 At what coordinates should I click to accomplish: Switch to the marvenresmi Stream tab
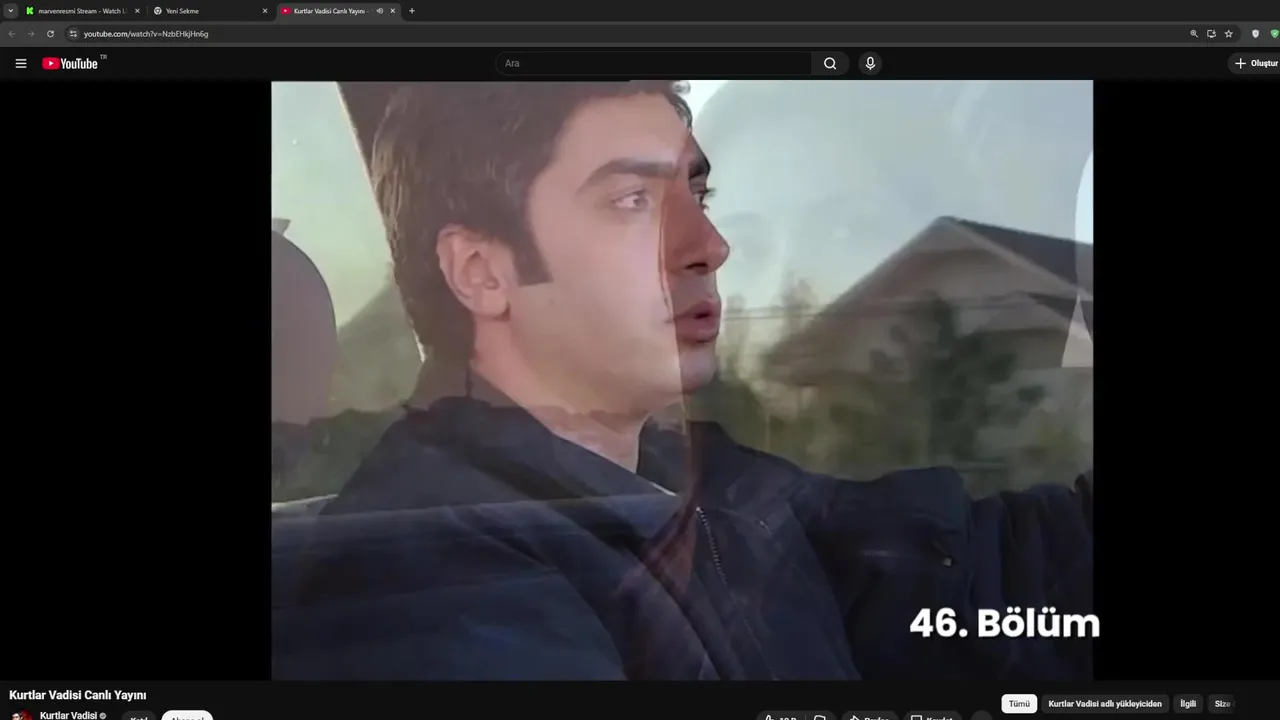pyautogui.click(x=82, y=11)
